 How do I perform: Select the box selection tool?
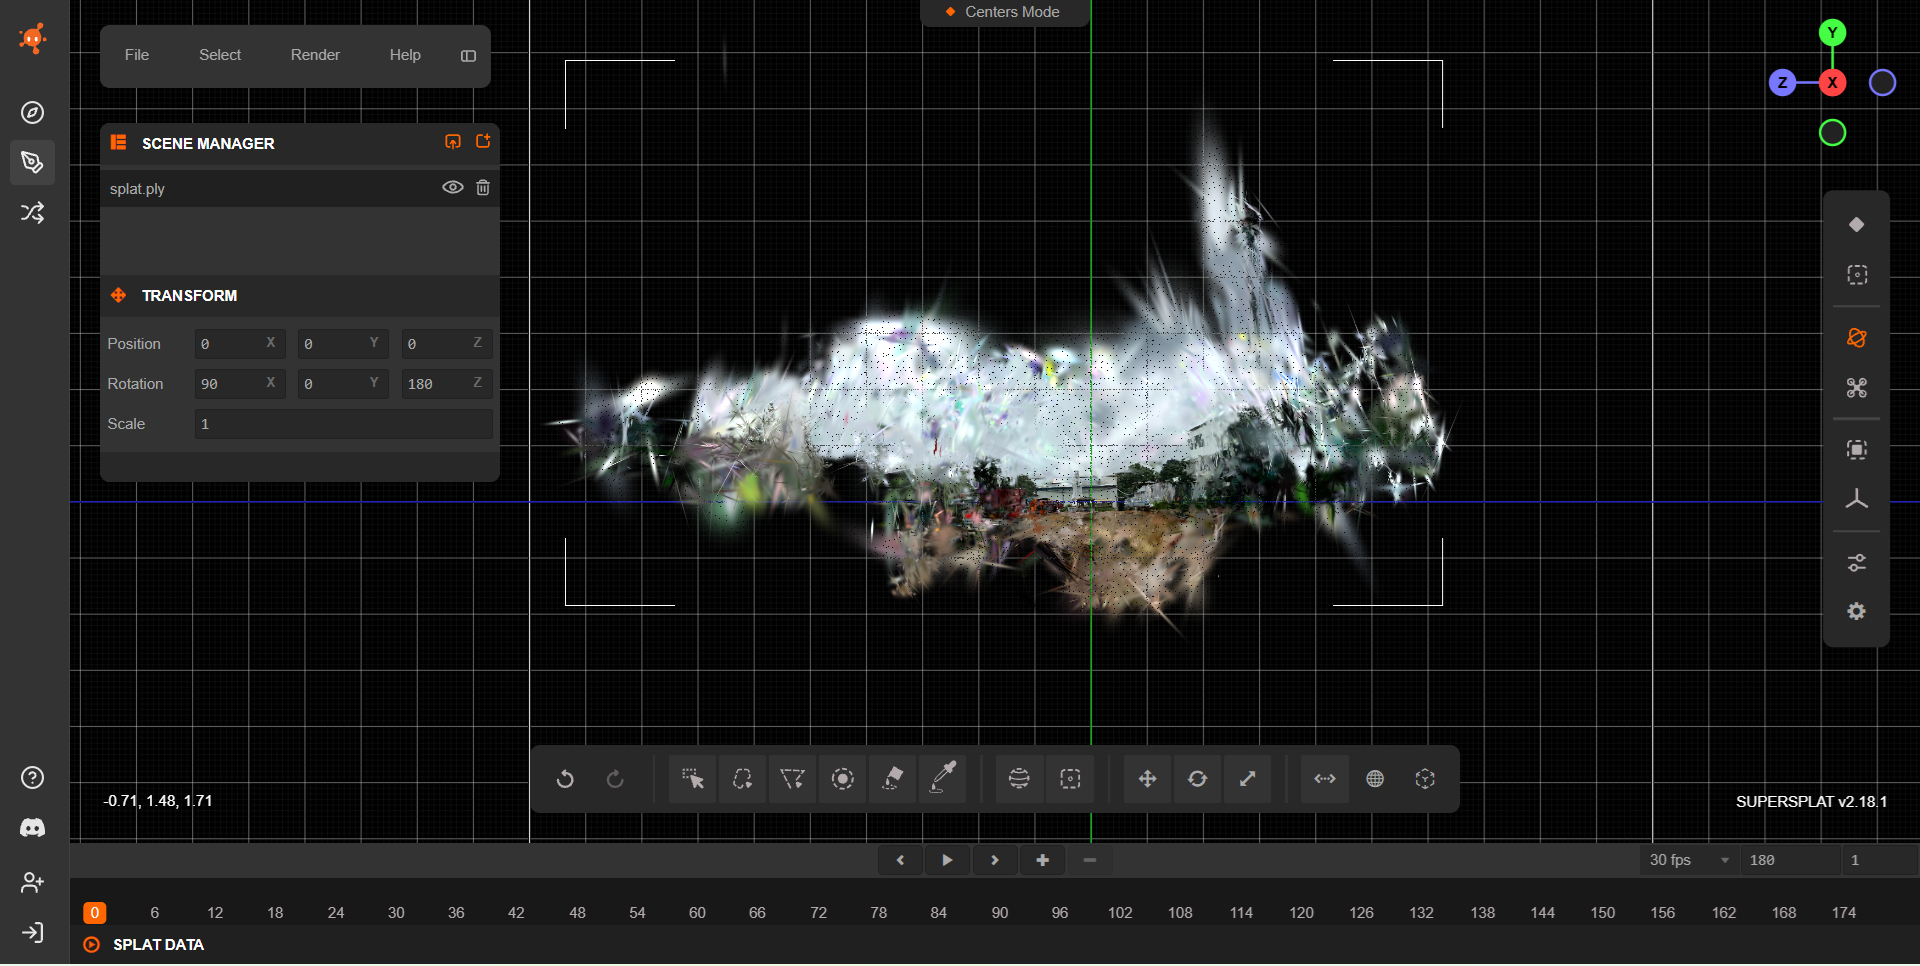click(1070, 779)
